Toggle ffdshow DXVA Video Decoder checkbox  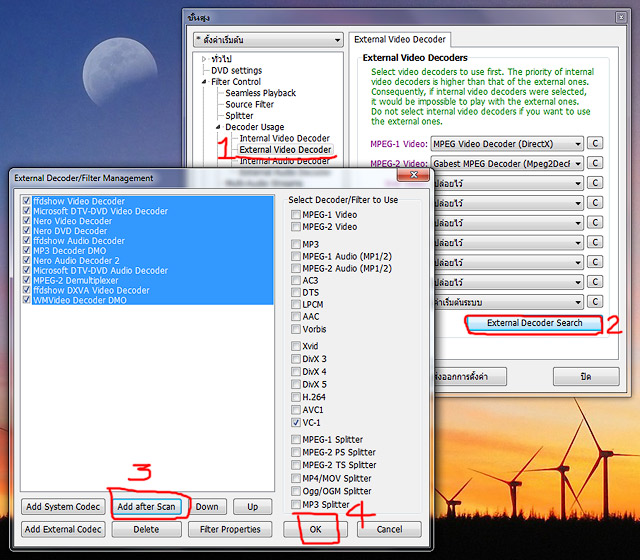click(27, 290)
